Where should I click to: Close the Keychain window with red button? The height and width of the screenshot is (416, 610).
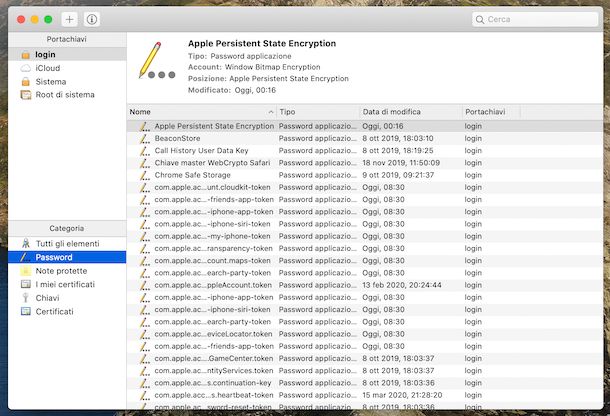pos(21,19)
